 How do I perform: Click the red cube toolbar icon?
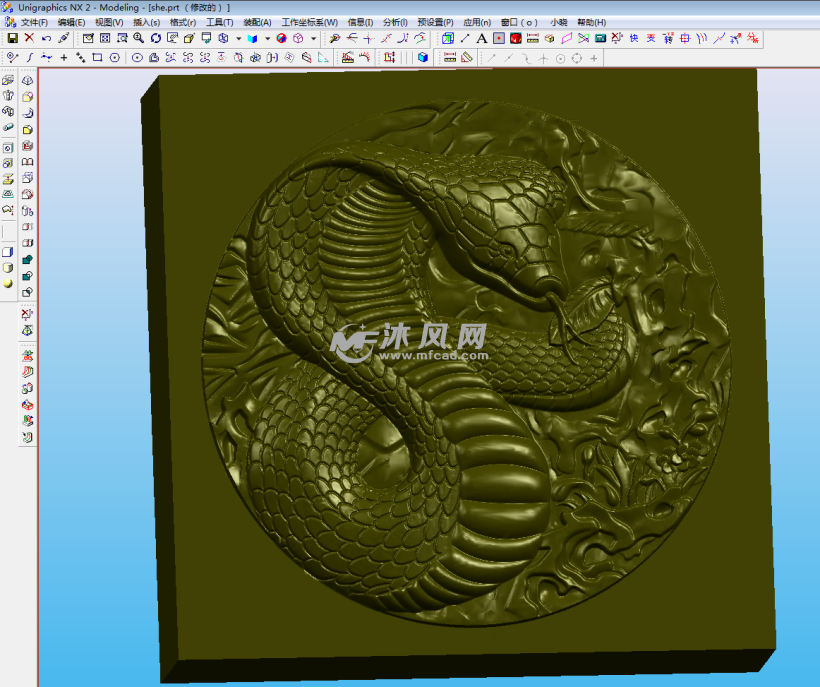pos(516,38)
